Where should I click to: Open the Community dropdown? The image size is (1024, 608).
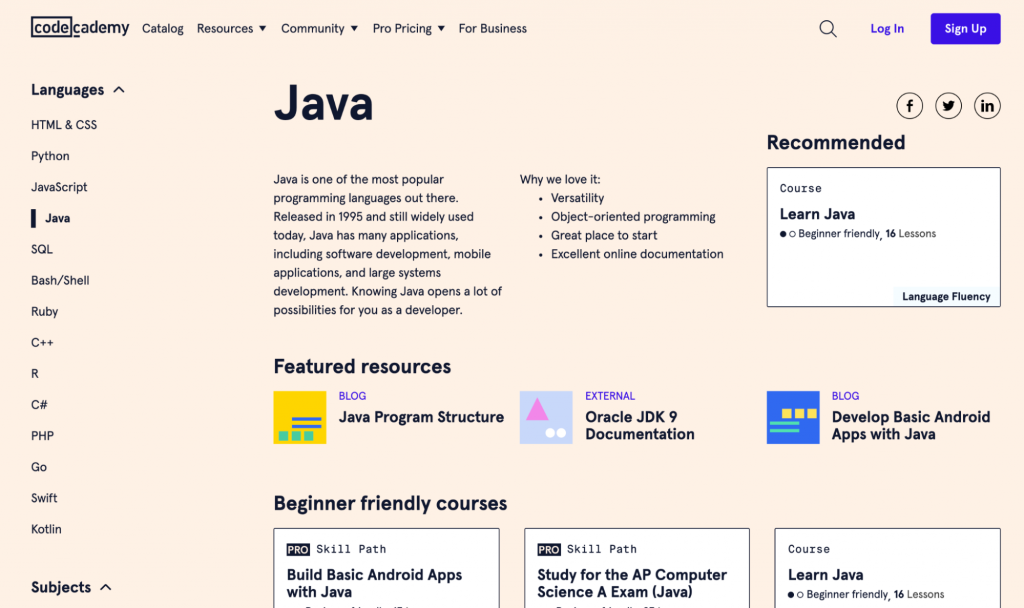(x=319, y=28)
